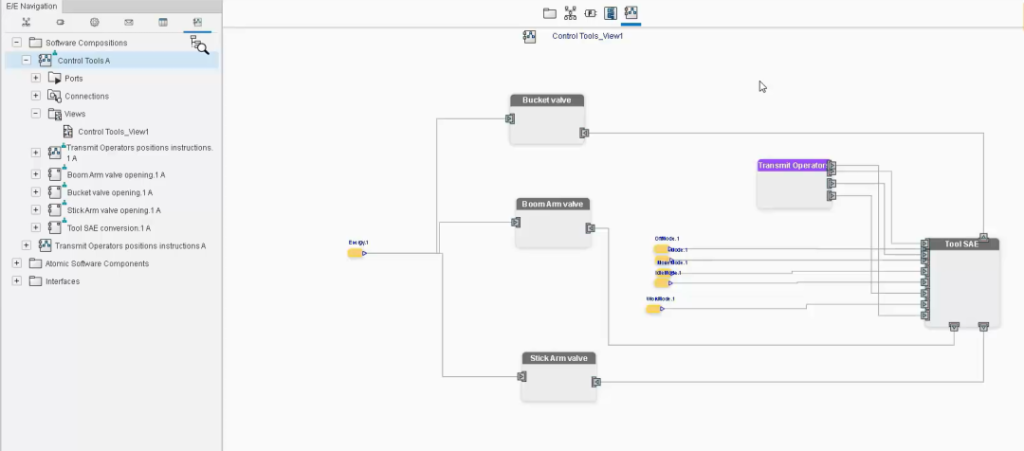Click the Tool SAE component block
Screen dimensions: 1024x451
click(x=958, y=285)
